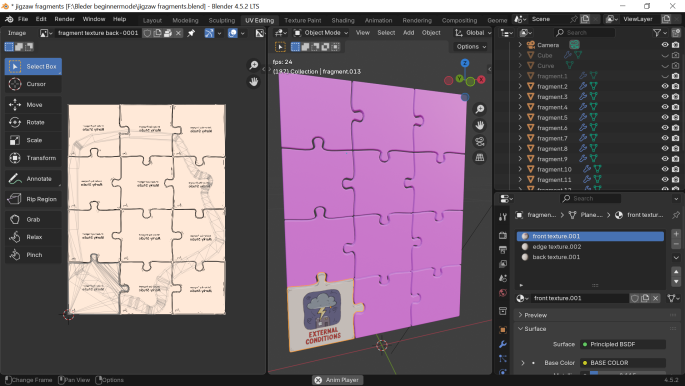Choose the Scale tool

(33, 140)
